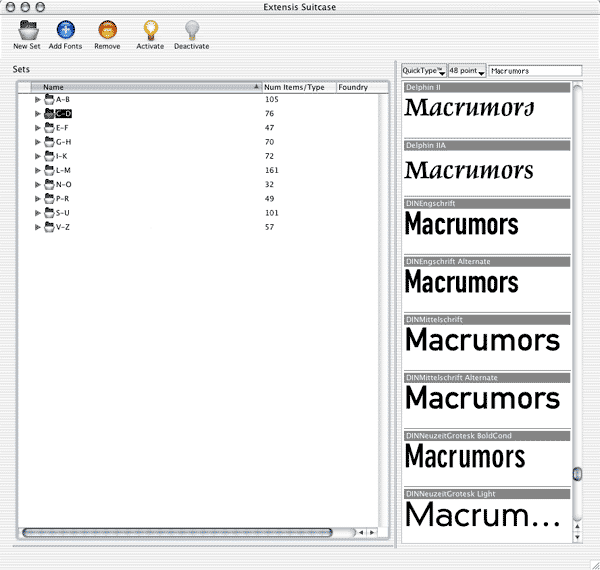
Task: Click the New Set toolbar icon
Action: [x=28, y=30]
